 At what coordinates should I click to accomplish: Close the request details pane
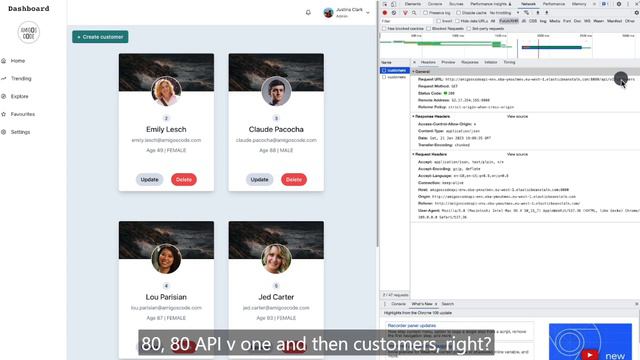coord(415,62)
